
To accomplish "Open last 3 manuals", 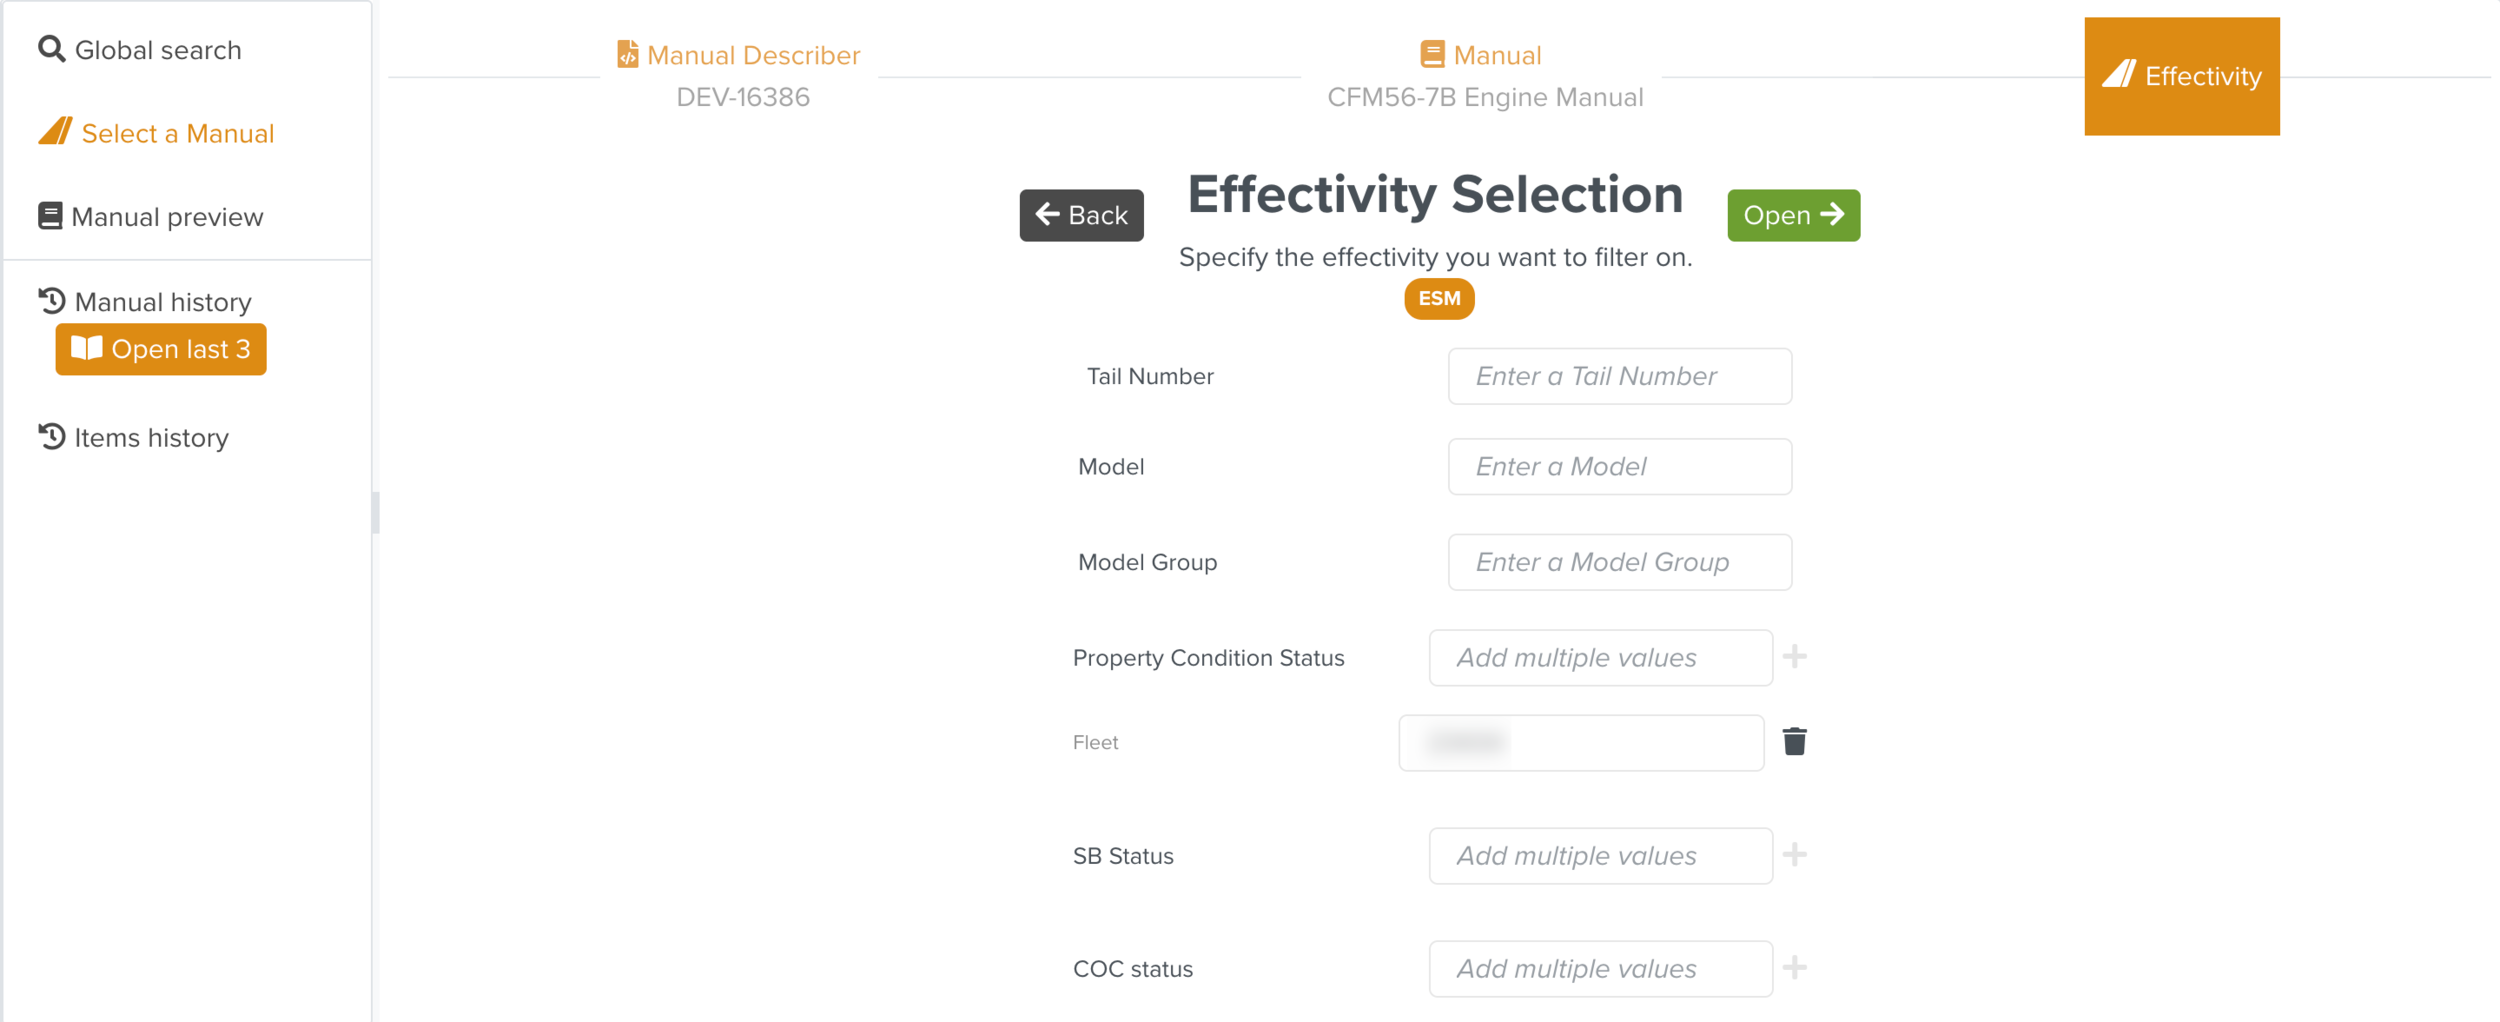I will coord(161,349).
